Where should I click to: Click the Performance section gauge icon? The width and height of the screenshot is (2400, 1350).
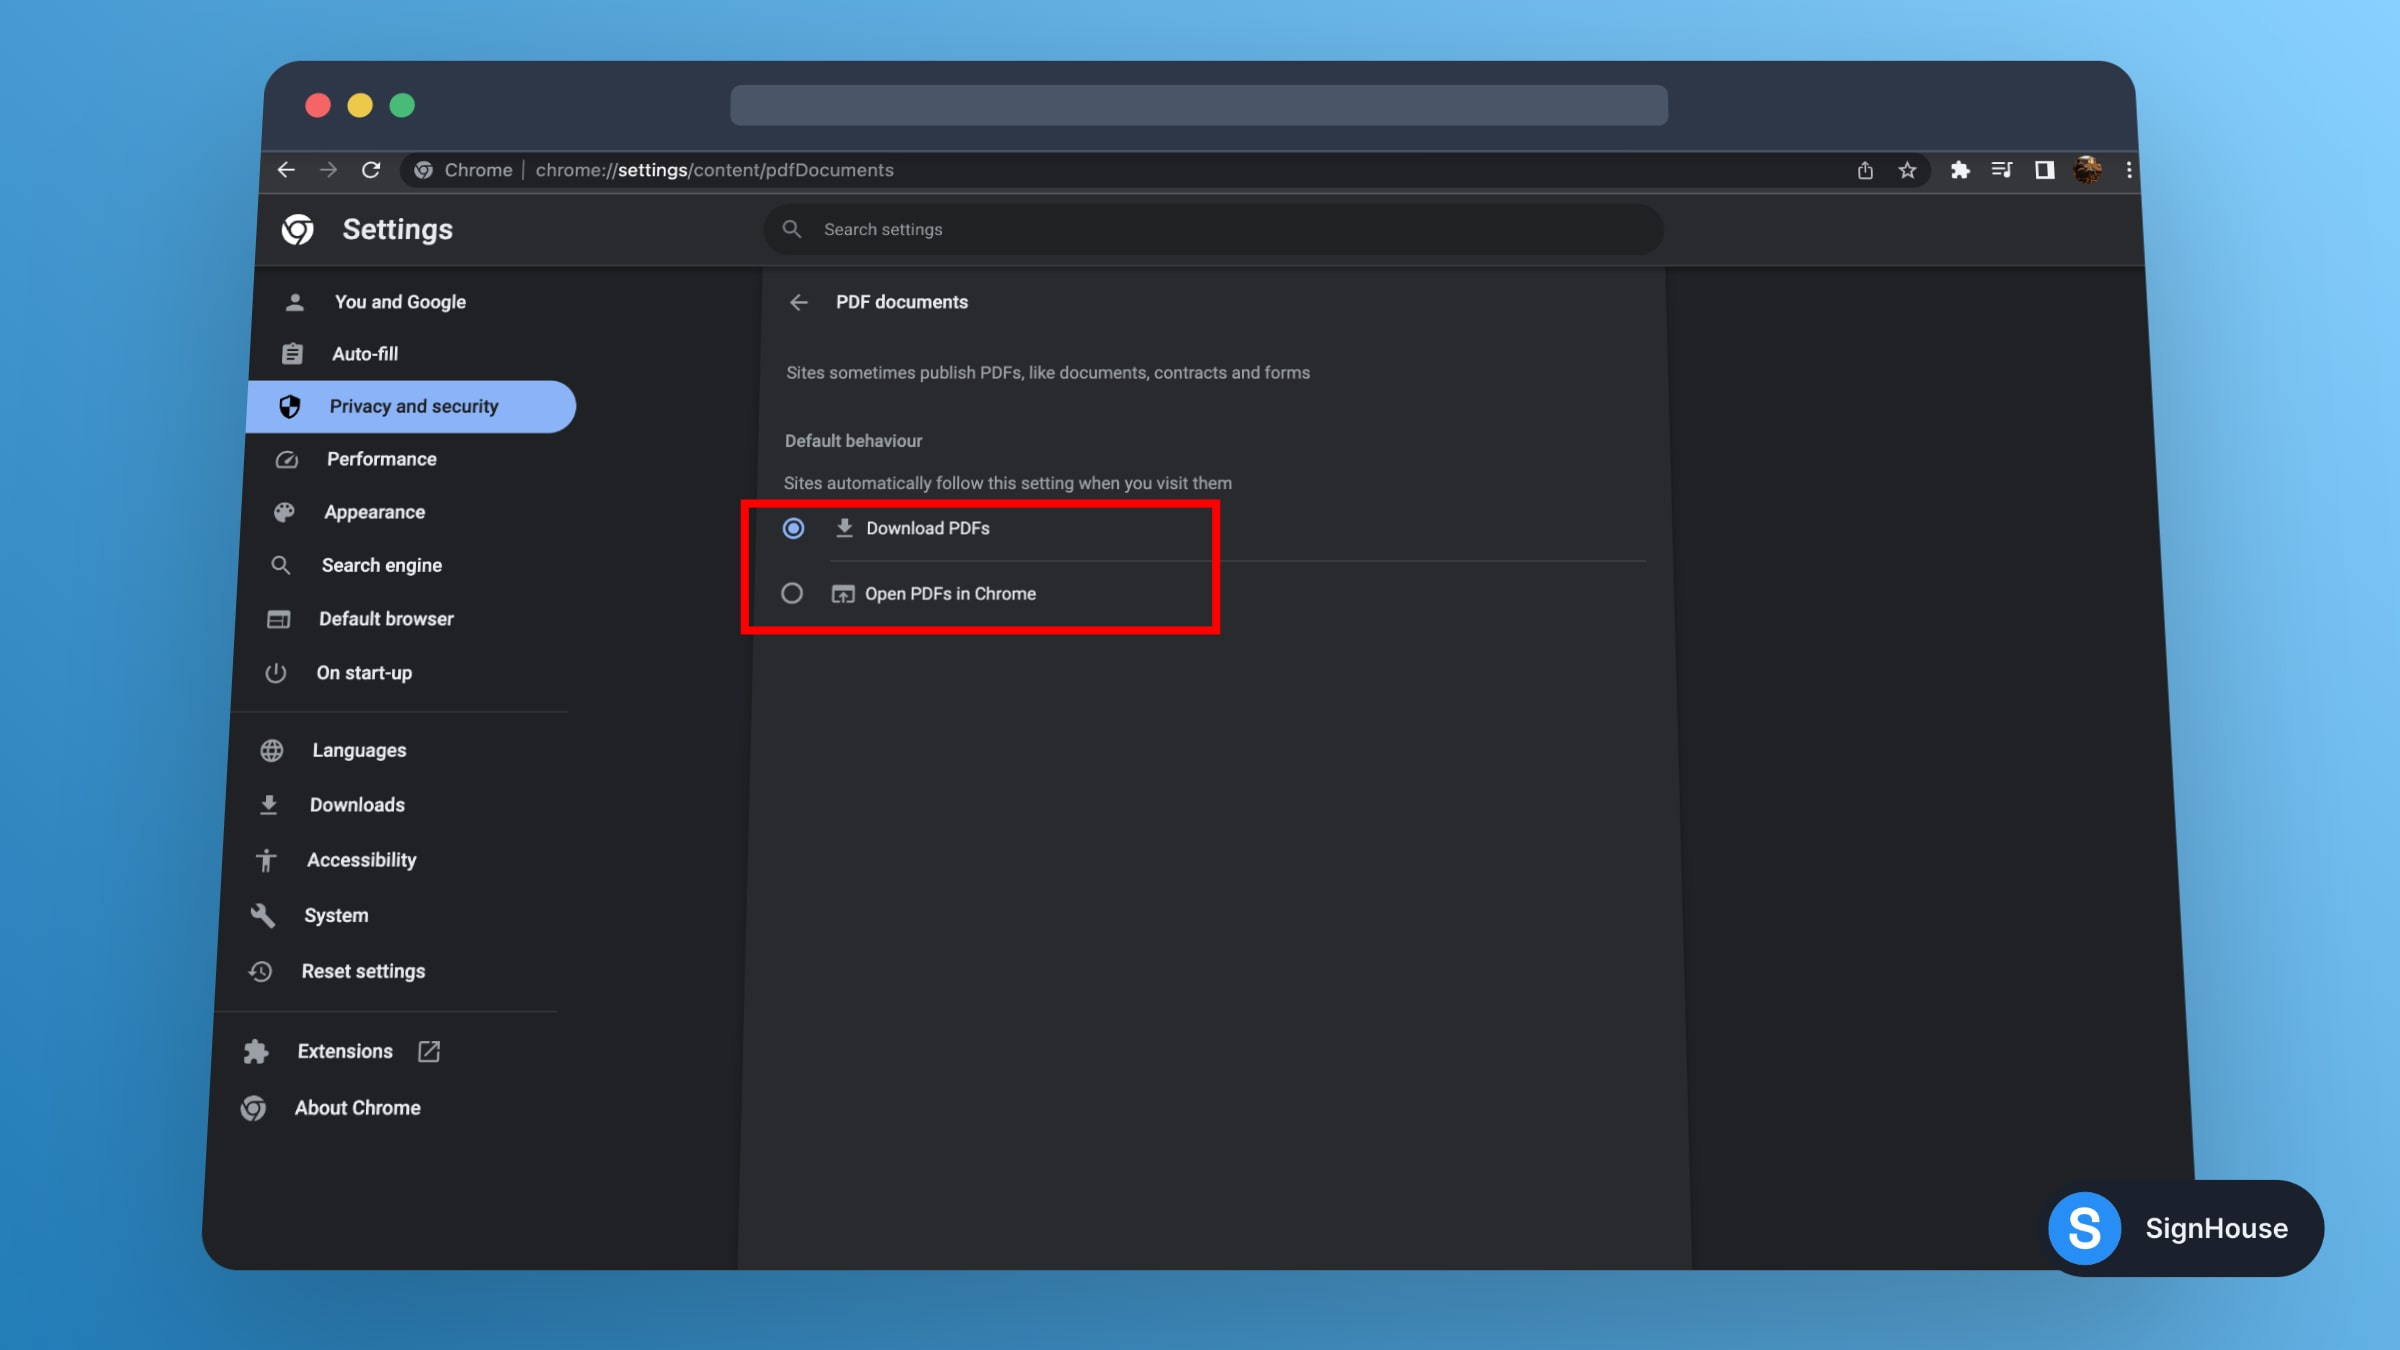tap(286, 459)
